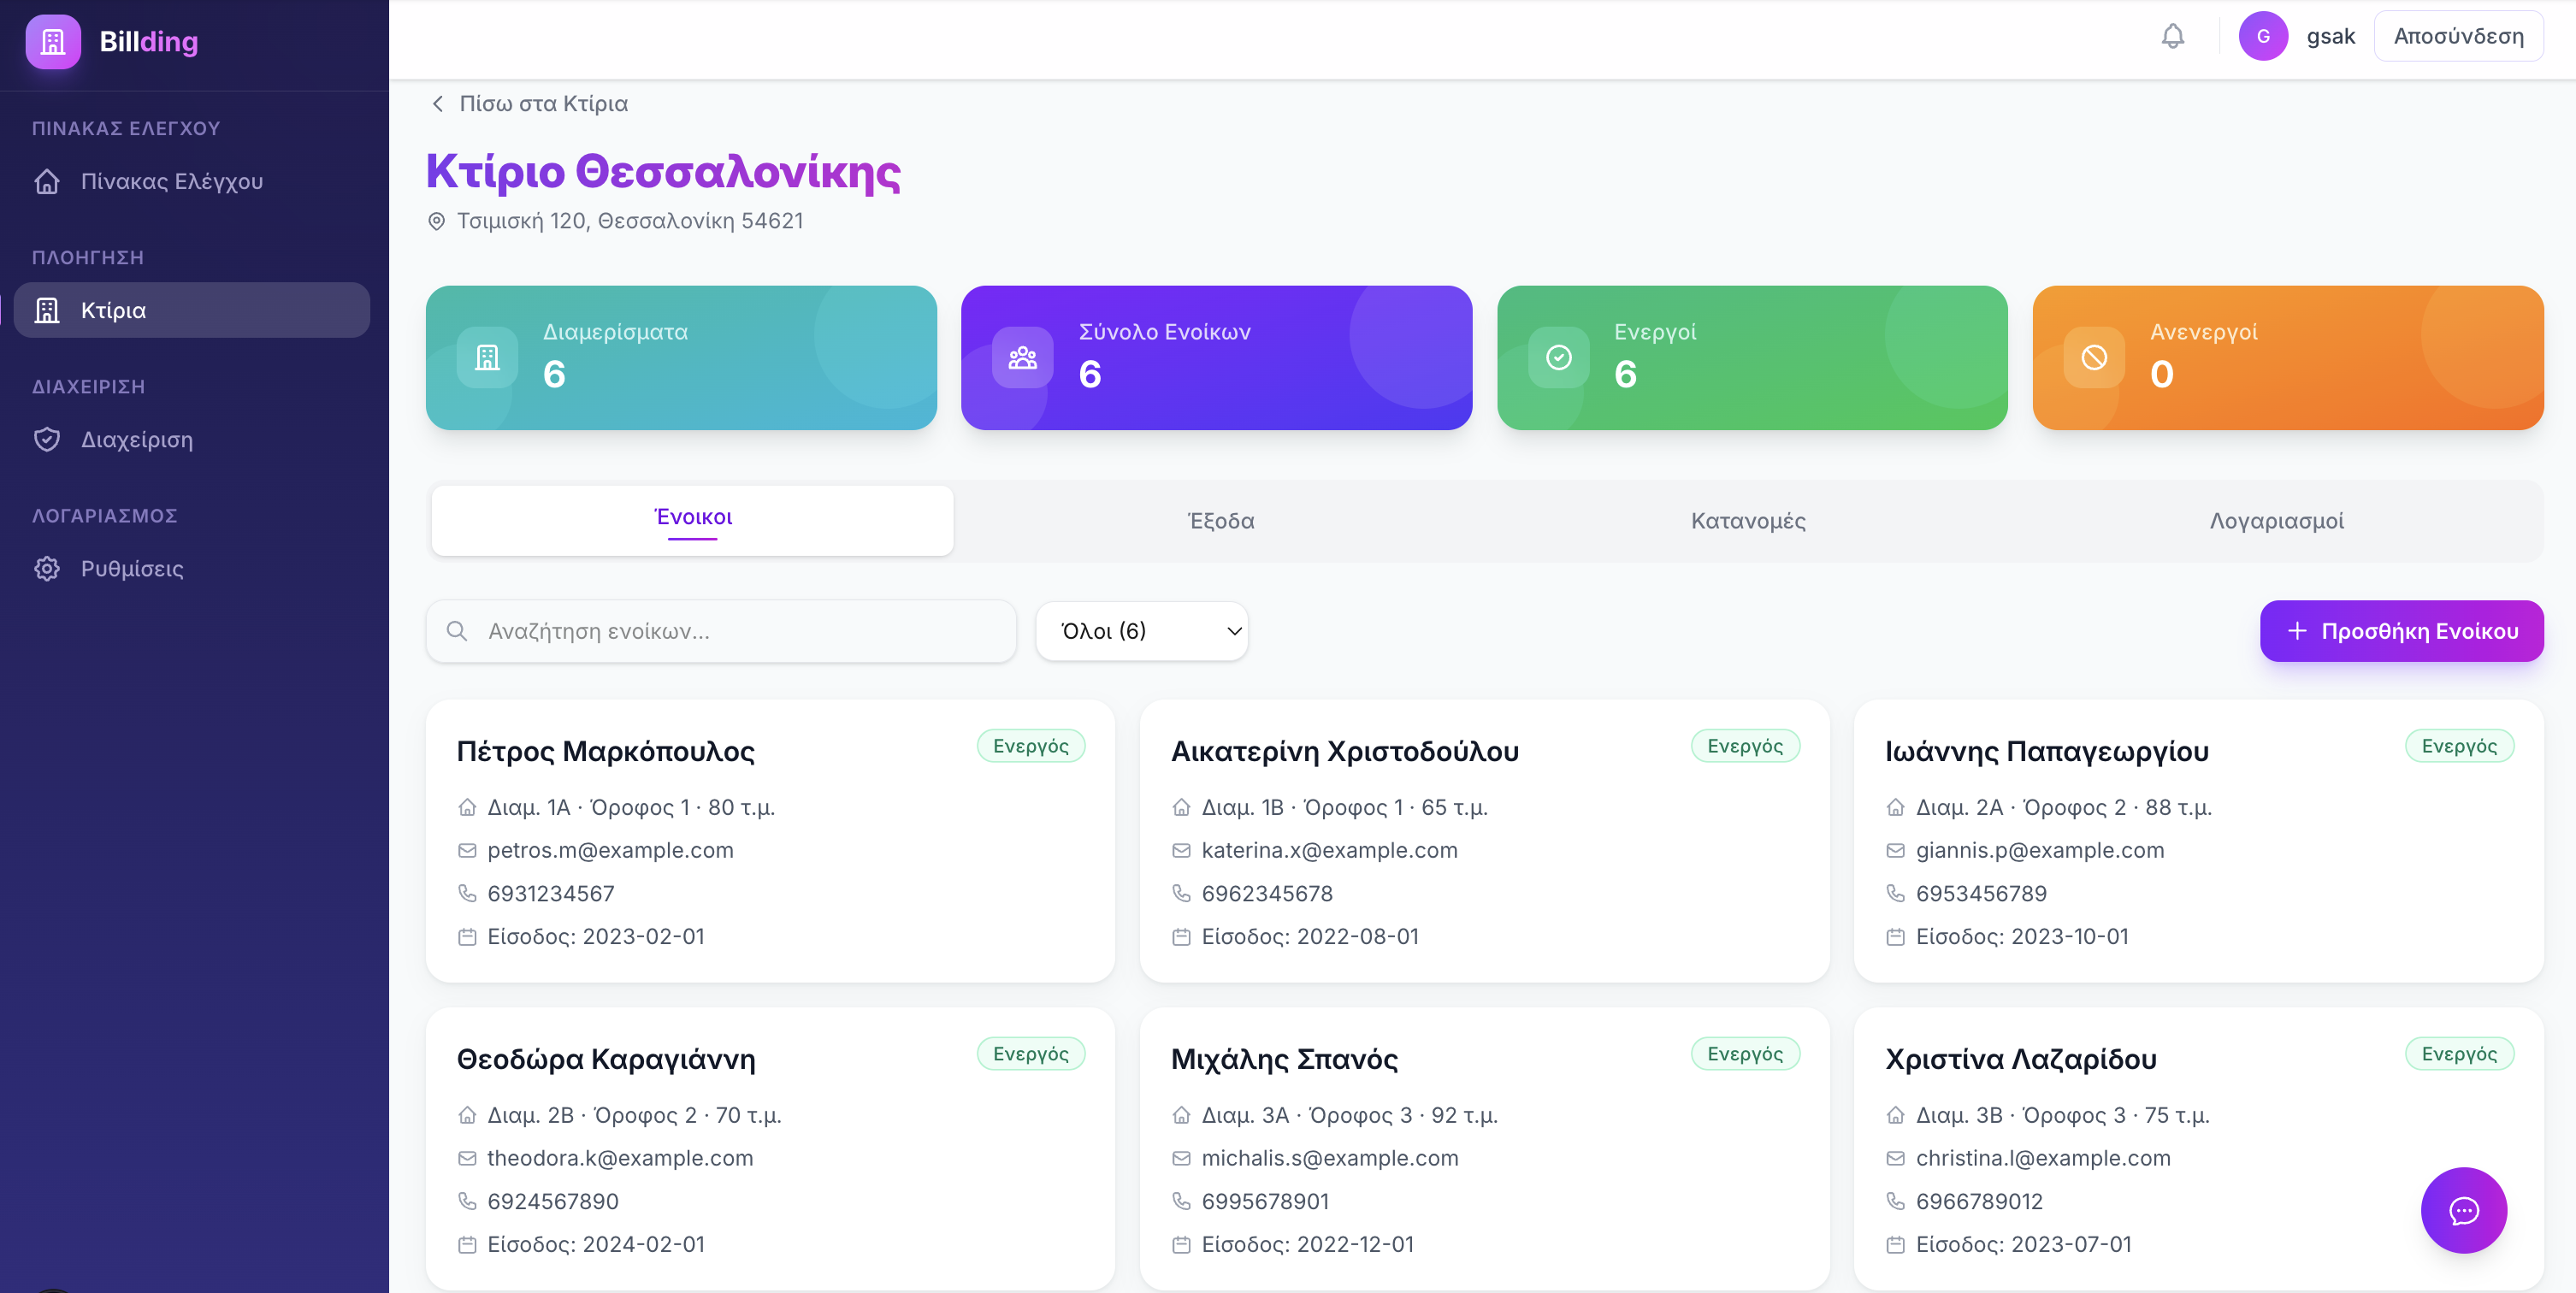
Task: Click the residents group icon in purple card
Action: pos(1022,357)
